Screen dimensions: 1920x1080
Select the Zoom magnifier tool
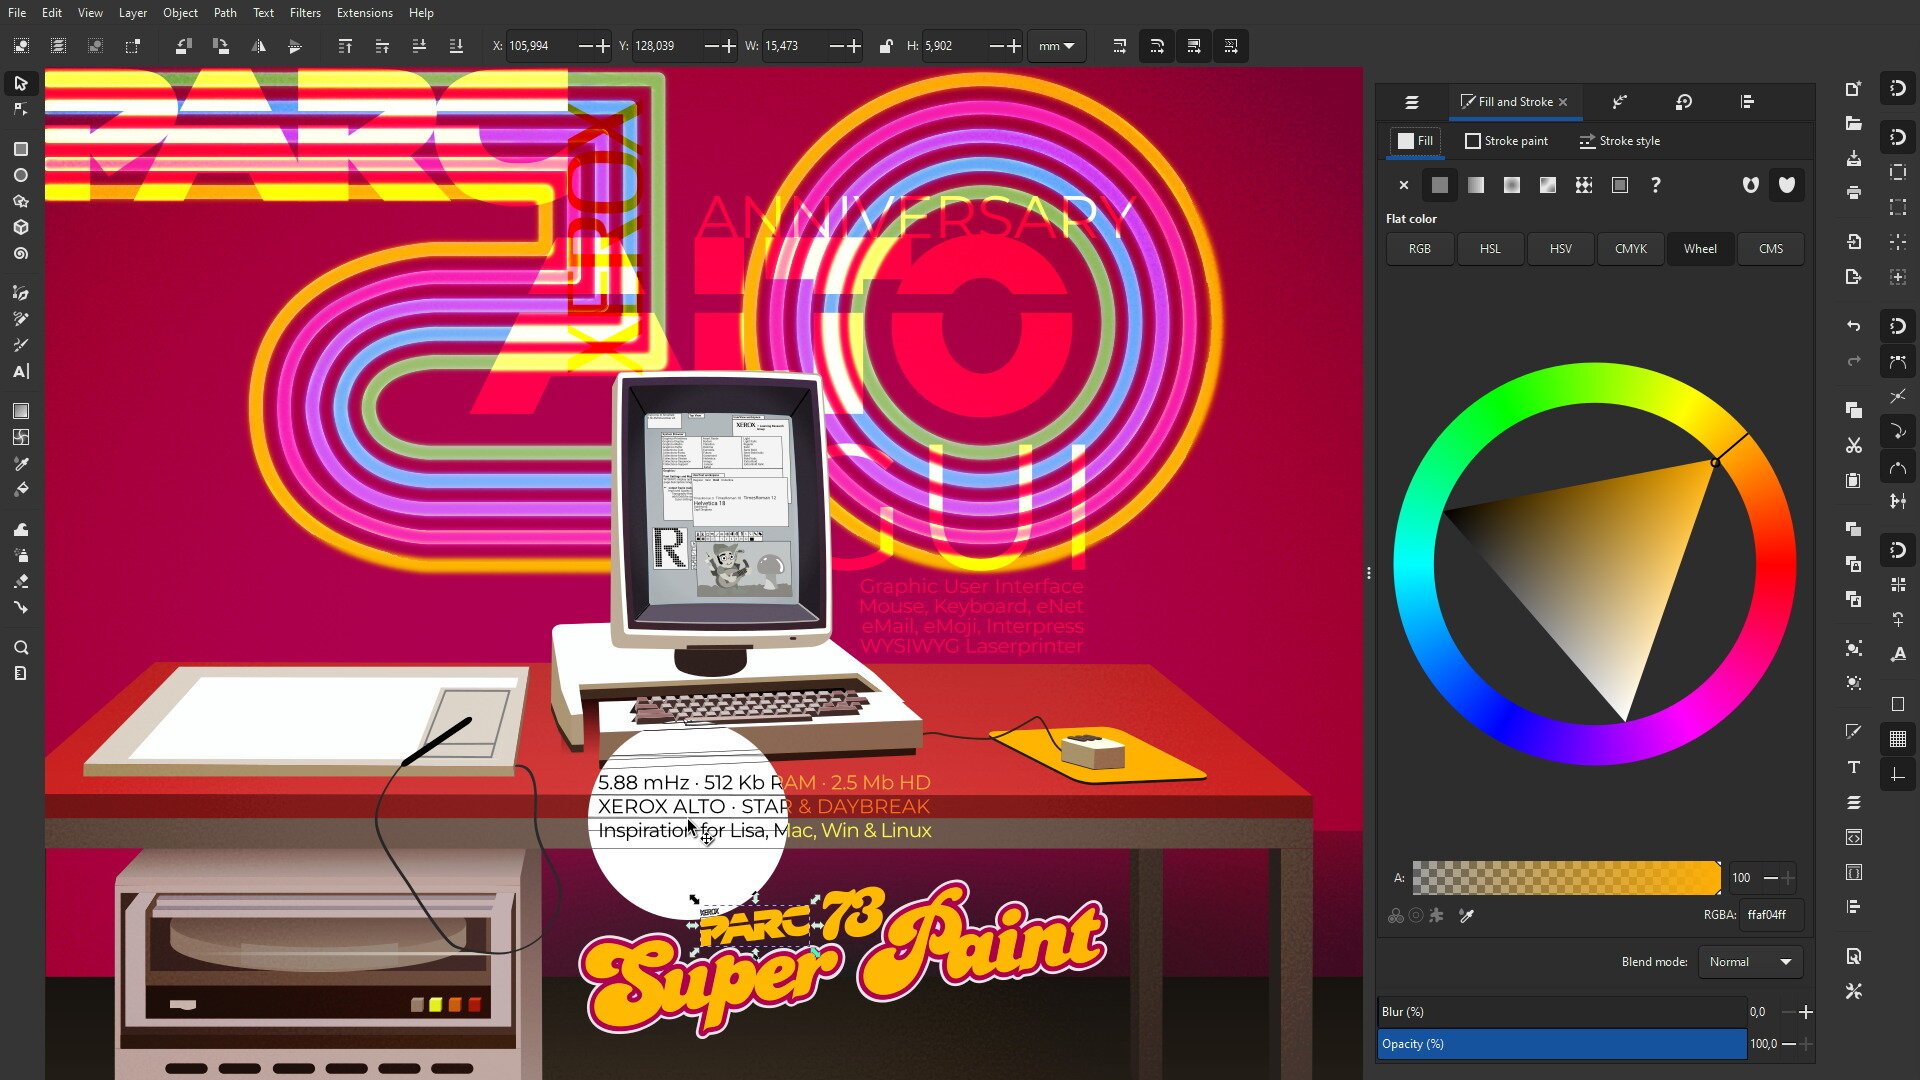[20, 647]
